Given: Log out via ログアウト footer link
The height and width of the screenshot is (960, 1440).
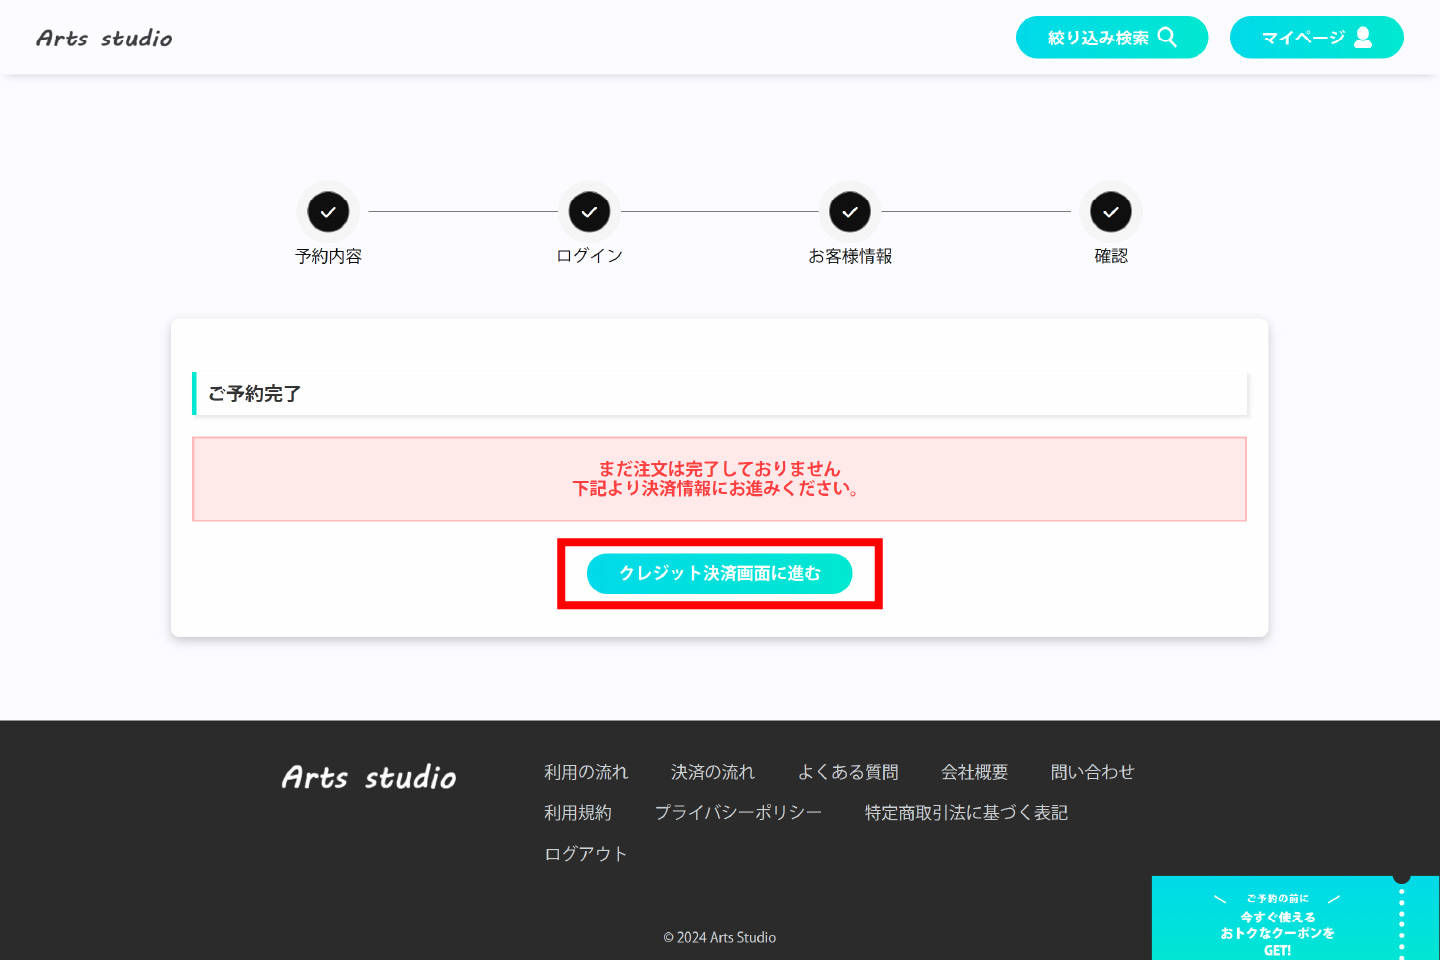Looking at the screenshot, I should 586,854.
